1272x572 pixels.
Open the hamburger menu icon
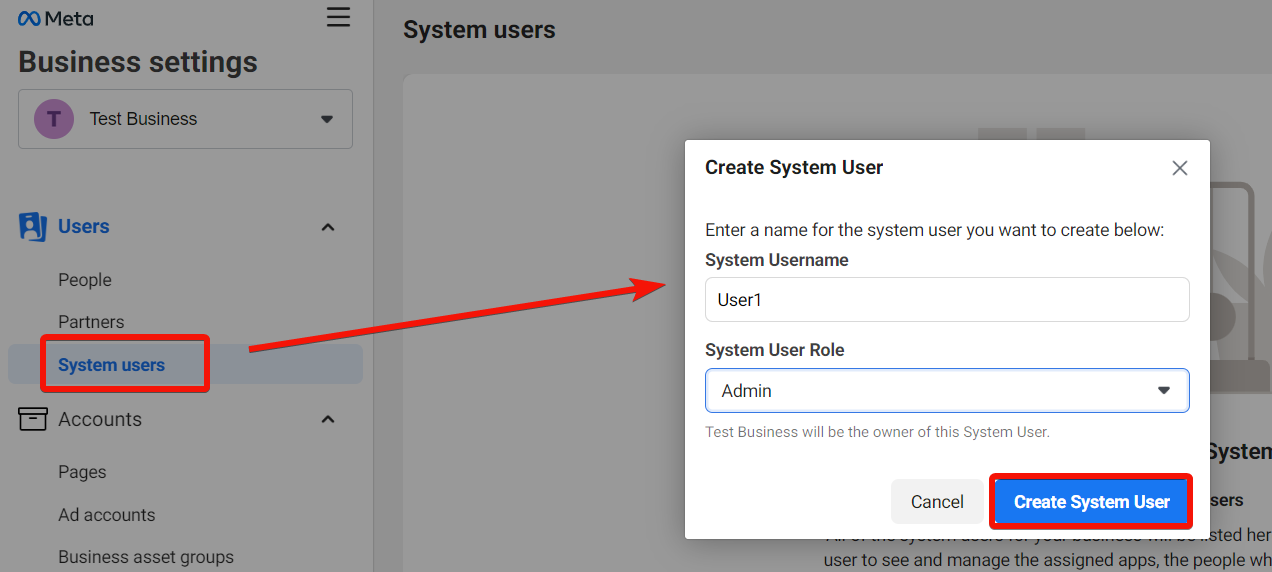tap(338, 18)
